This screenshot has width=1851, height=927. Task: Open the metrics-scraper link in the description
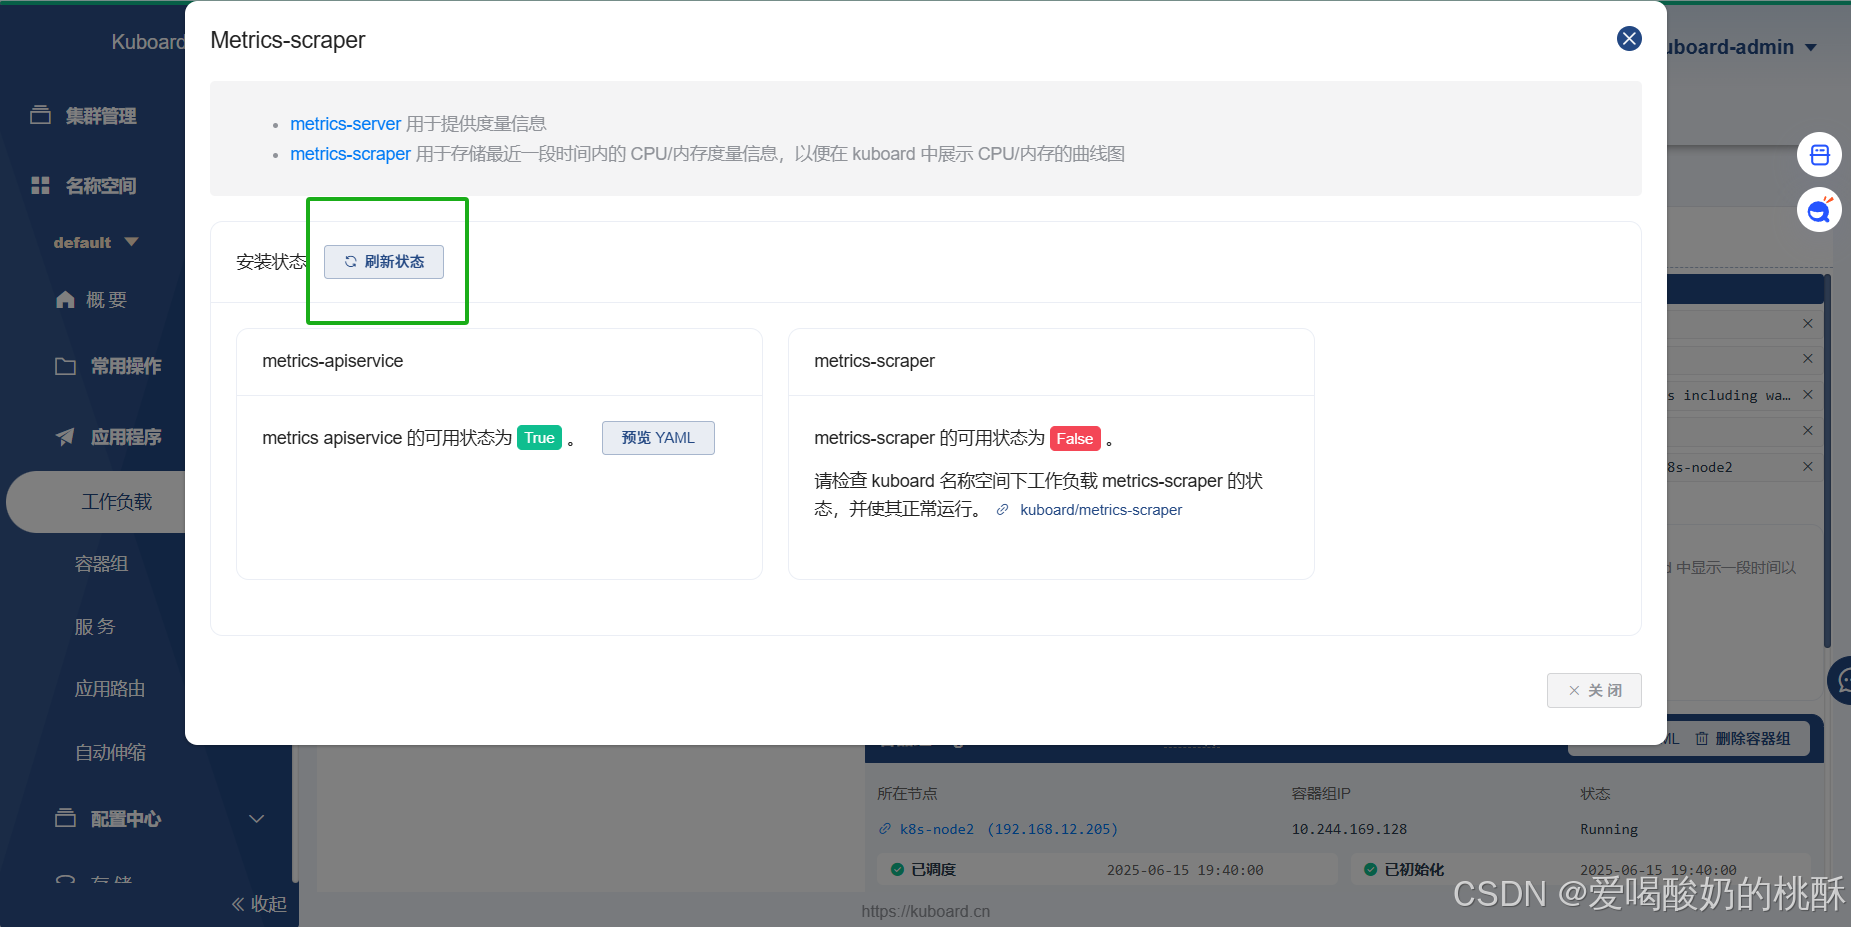[x=350, y=154]
